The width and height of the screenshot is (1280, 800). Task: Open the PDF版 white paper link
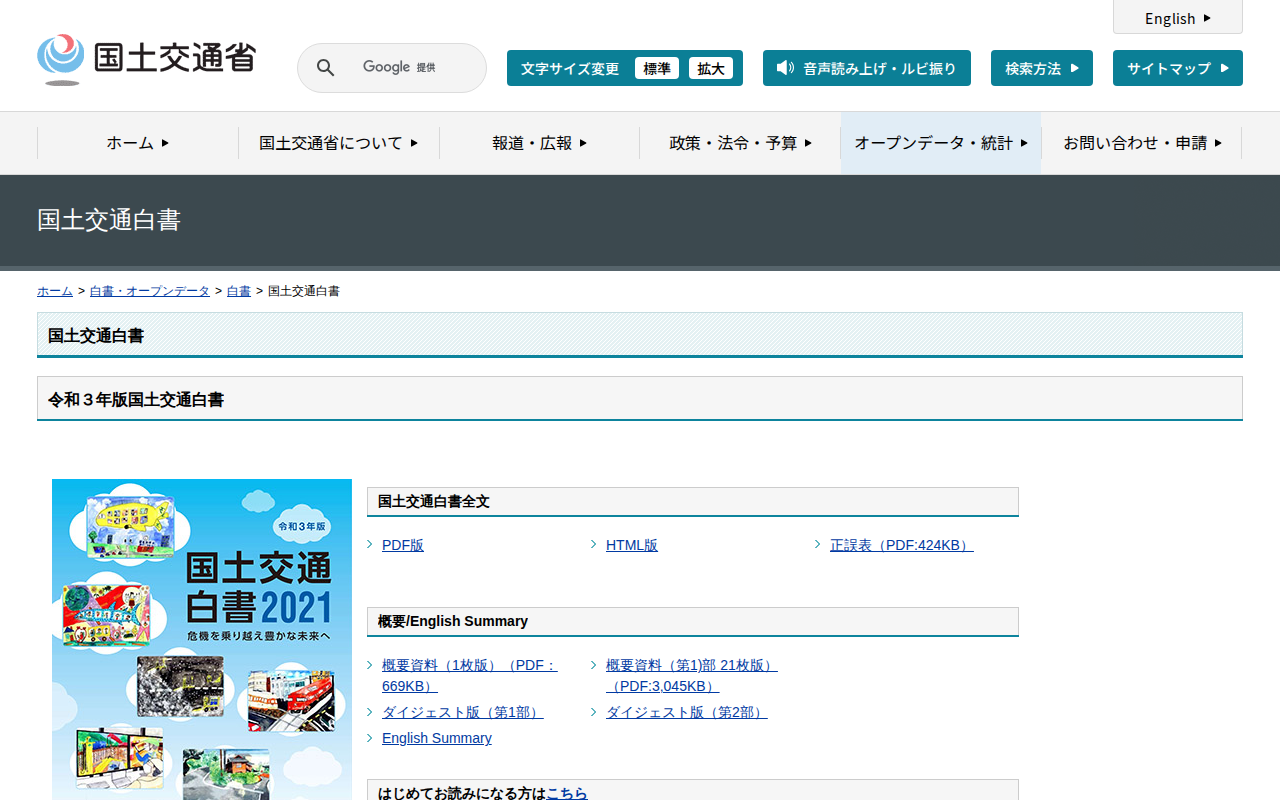pos(402,545)
